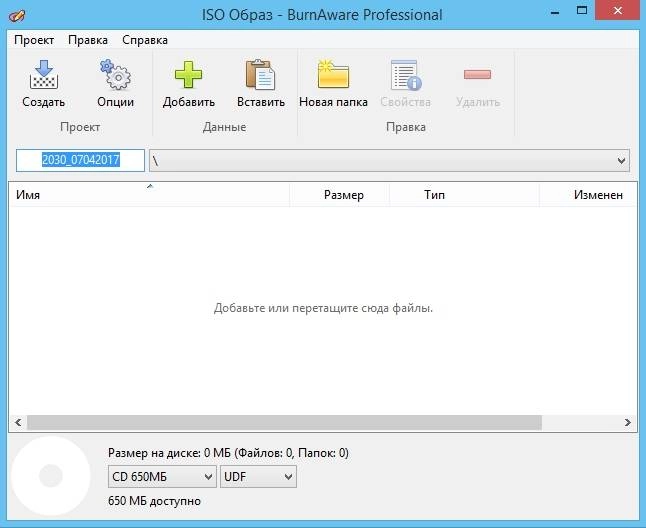Click the horizontal scrollbar right arrow
This screenshot has width=646, height=528.
(x=627, y=423)
